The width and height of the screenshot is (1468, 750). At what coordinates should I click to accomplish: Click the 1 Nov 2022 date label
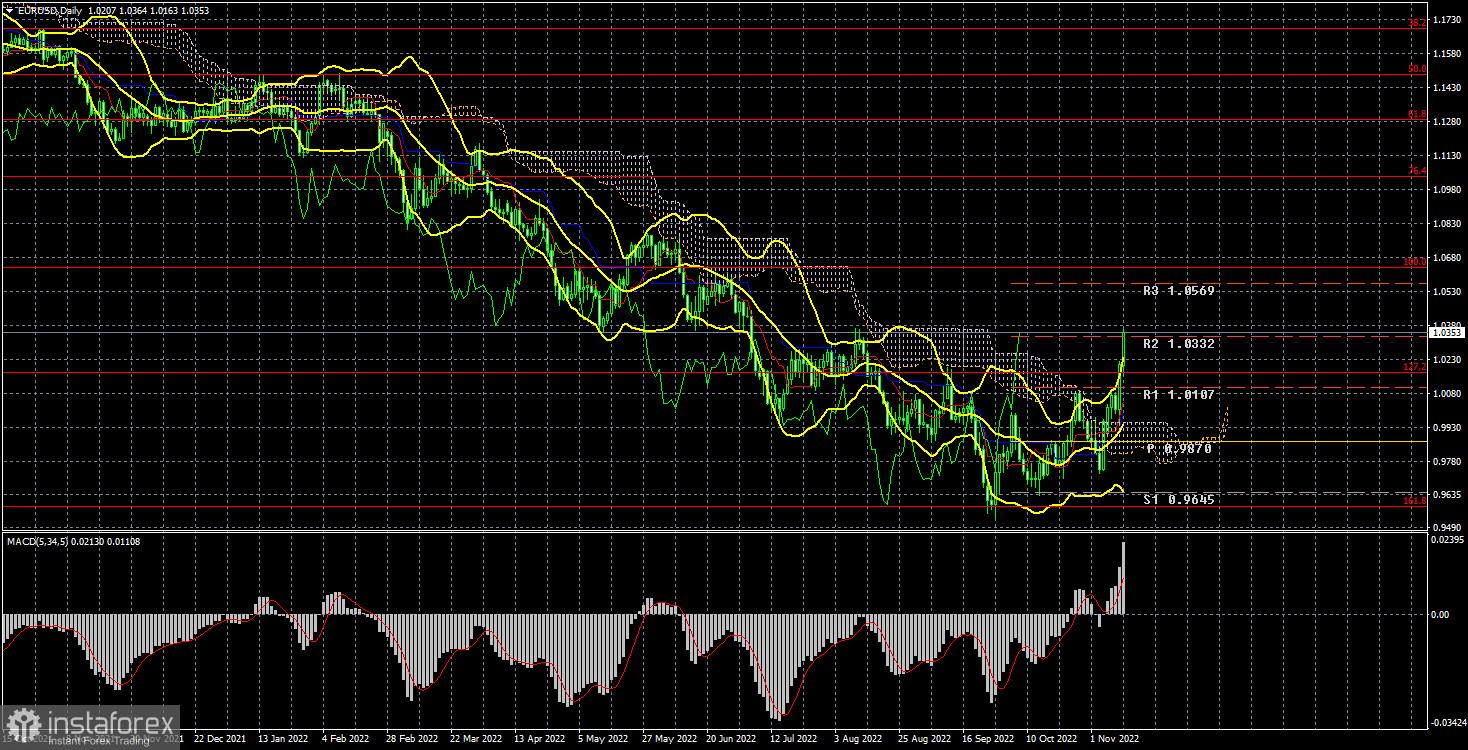[x=1114, y=739]
